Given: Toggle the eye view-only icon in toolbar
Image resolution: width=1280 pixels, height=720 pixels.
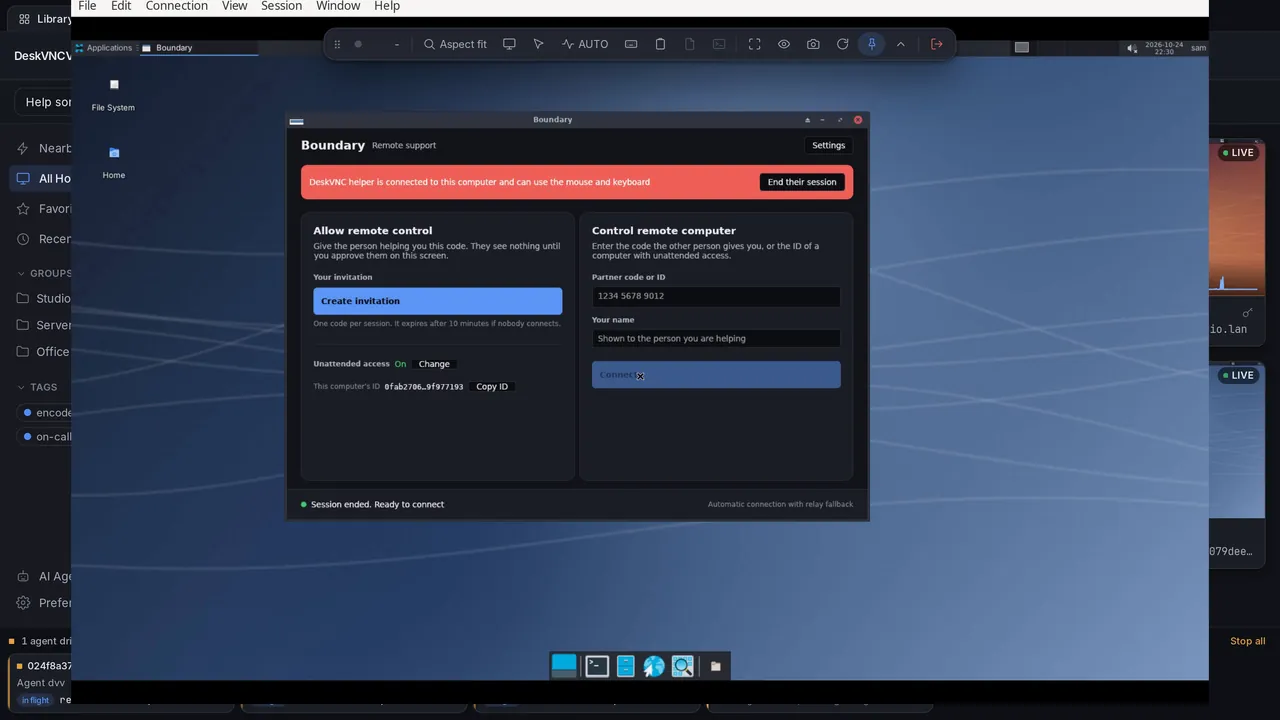Looking at the screenshot, I should 784,44.
